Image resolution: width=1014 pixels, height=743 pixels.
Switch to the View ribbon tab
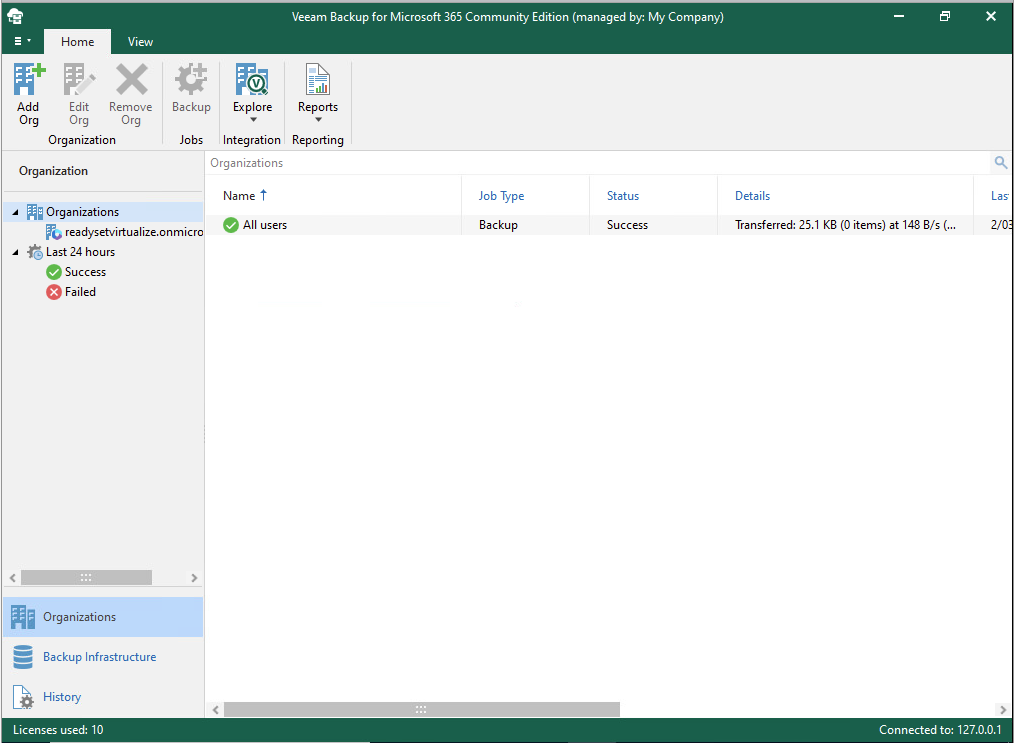point(140,41)
